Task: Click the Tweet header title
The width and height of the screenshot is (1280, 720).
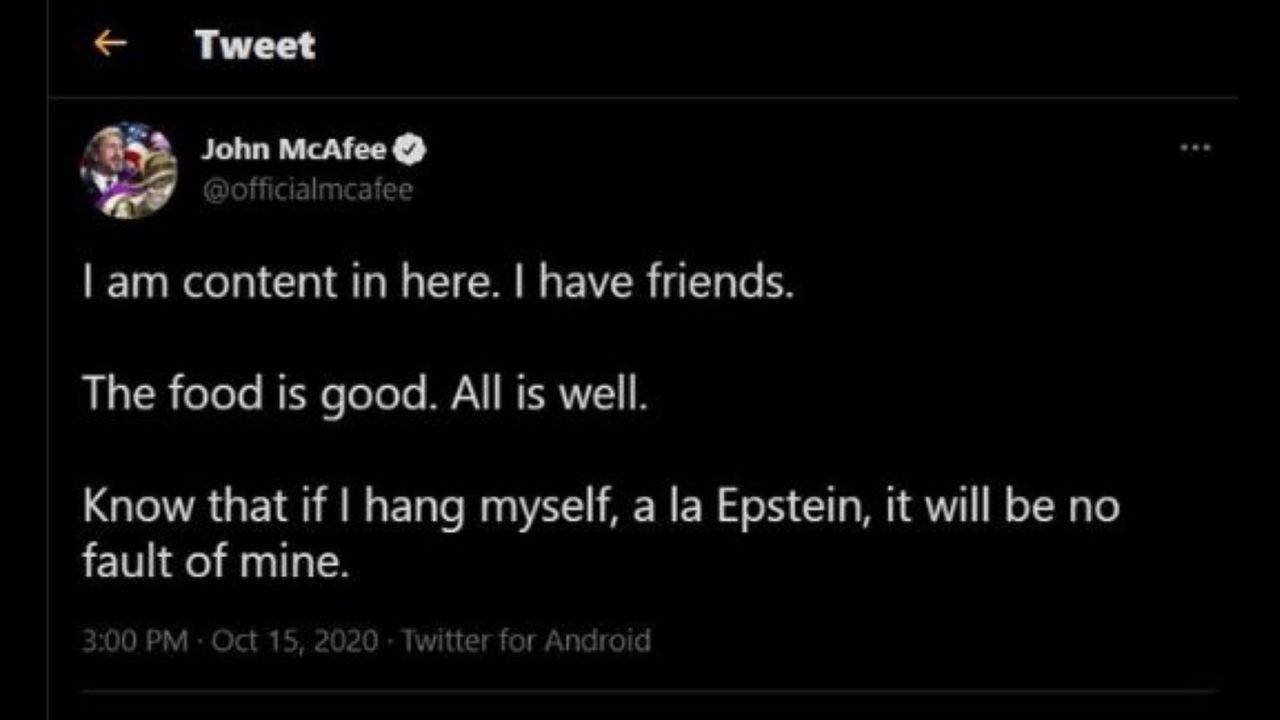Action: (255, 45)
